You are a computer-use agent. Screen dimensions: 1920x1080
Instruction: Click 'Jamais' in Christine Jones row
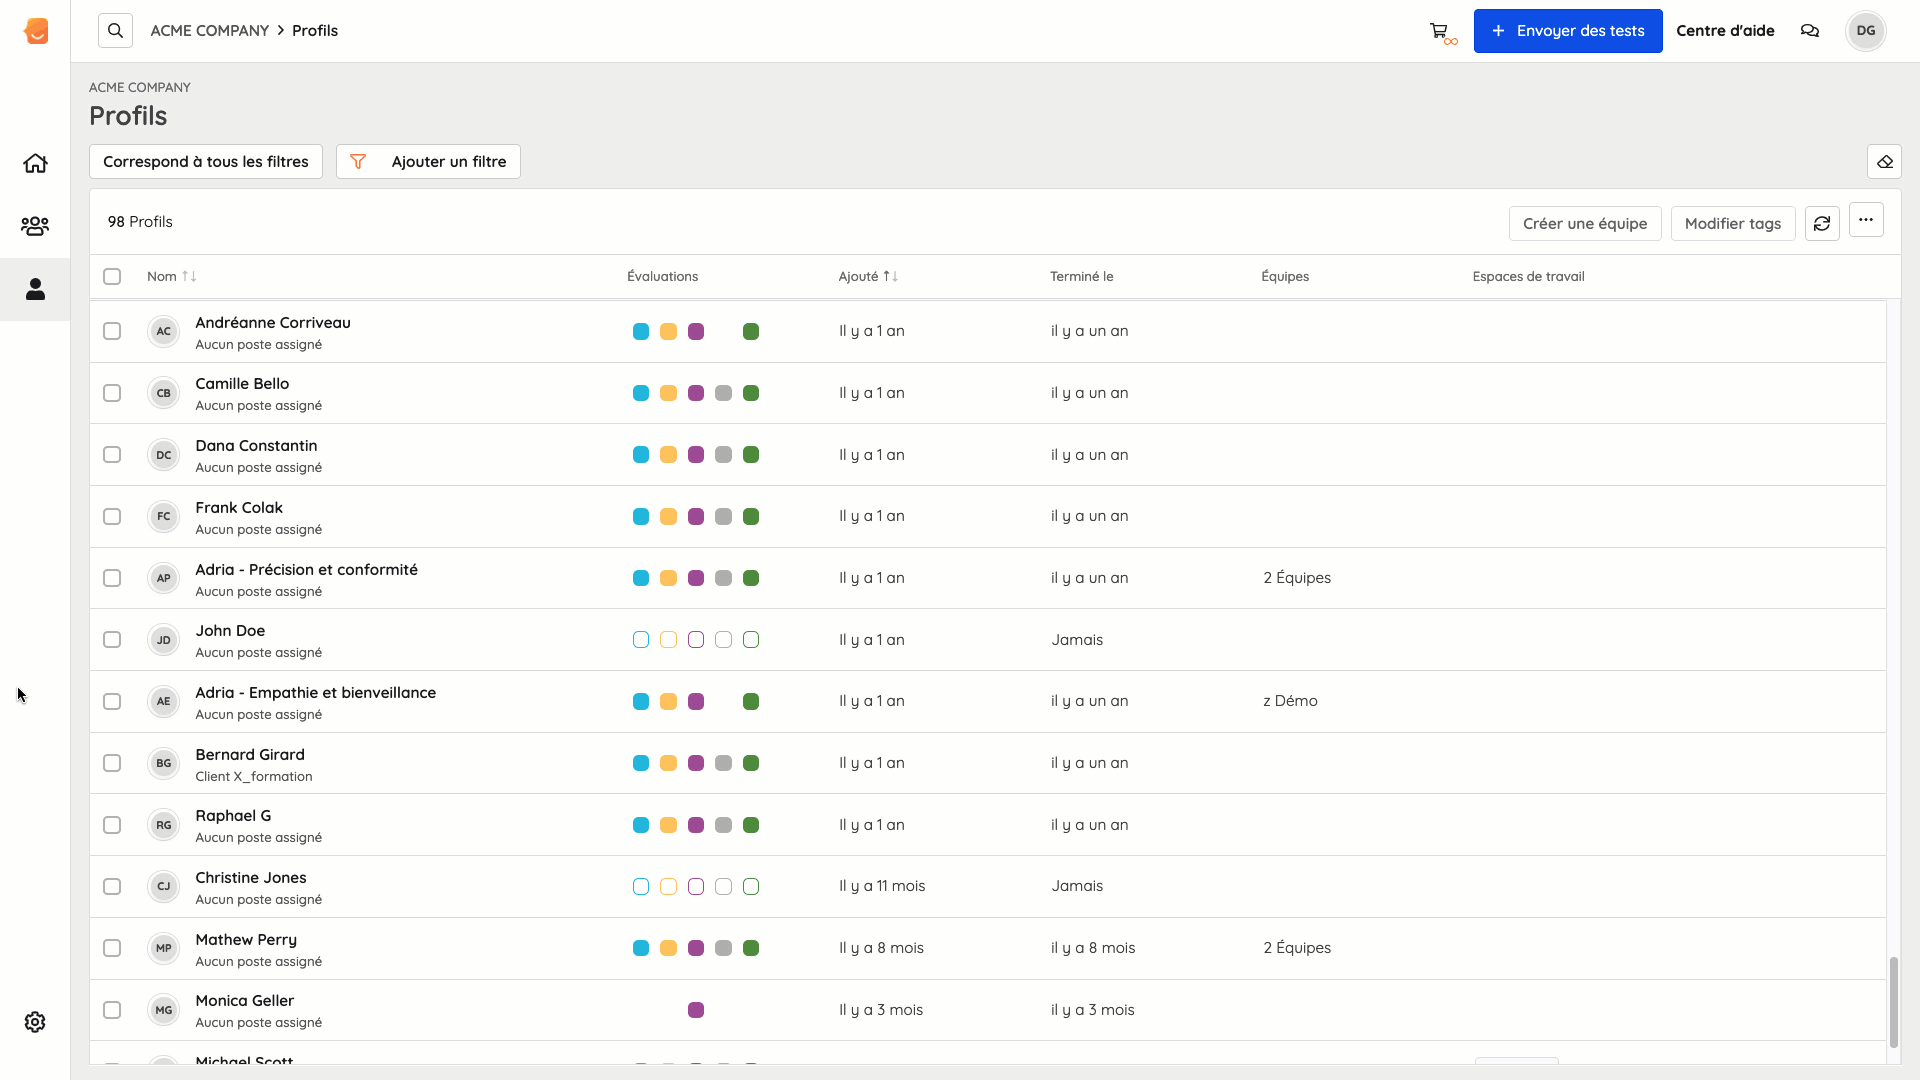coord(1077,886)
